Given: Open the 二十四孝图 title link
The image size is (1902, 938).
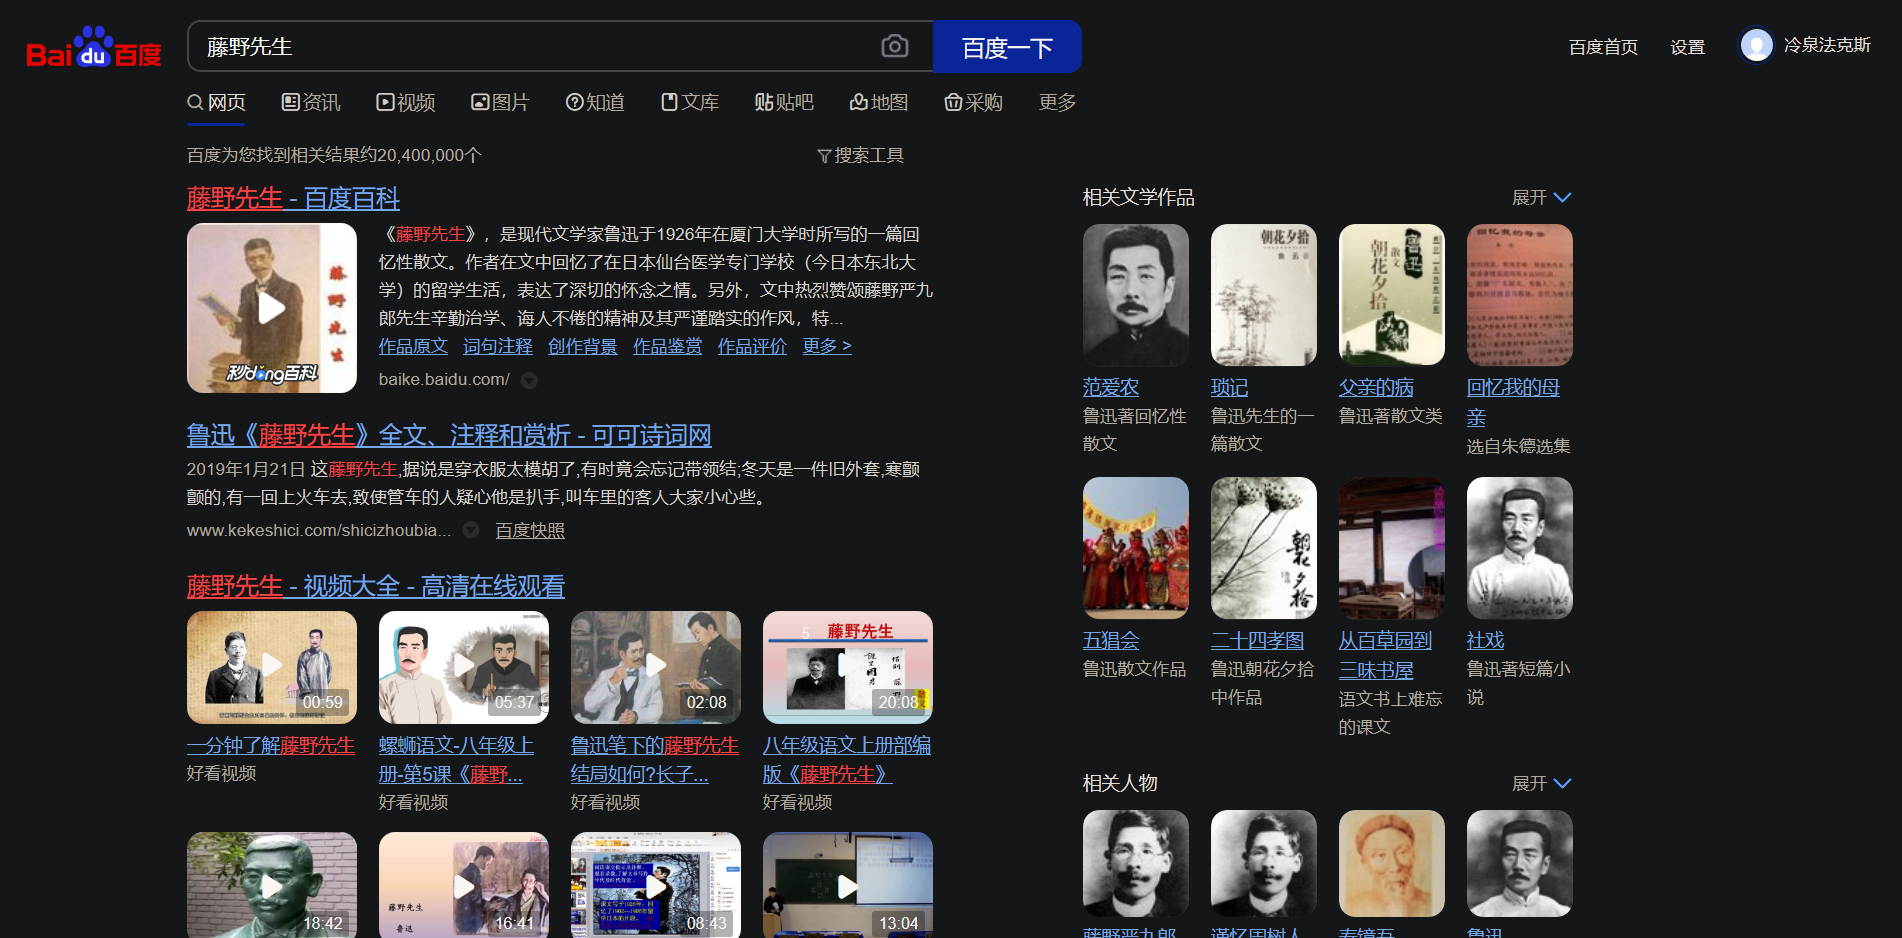Looking at the screenshot, I should point(1258,641).
